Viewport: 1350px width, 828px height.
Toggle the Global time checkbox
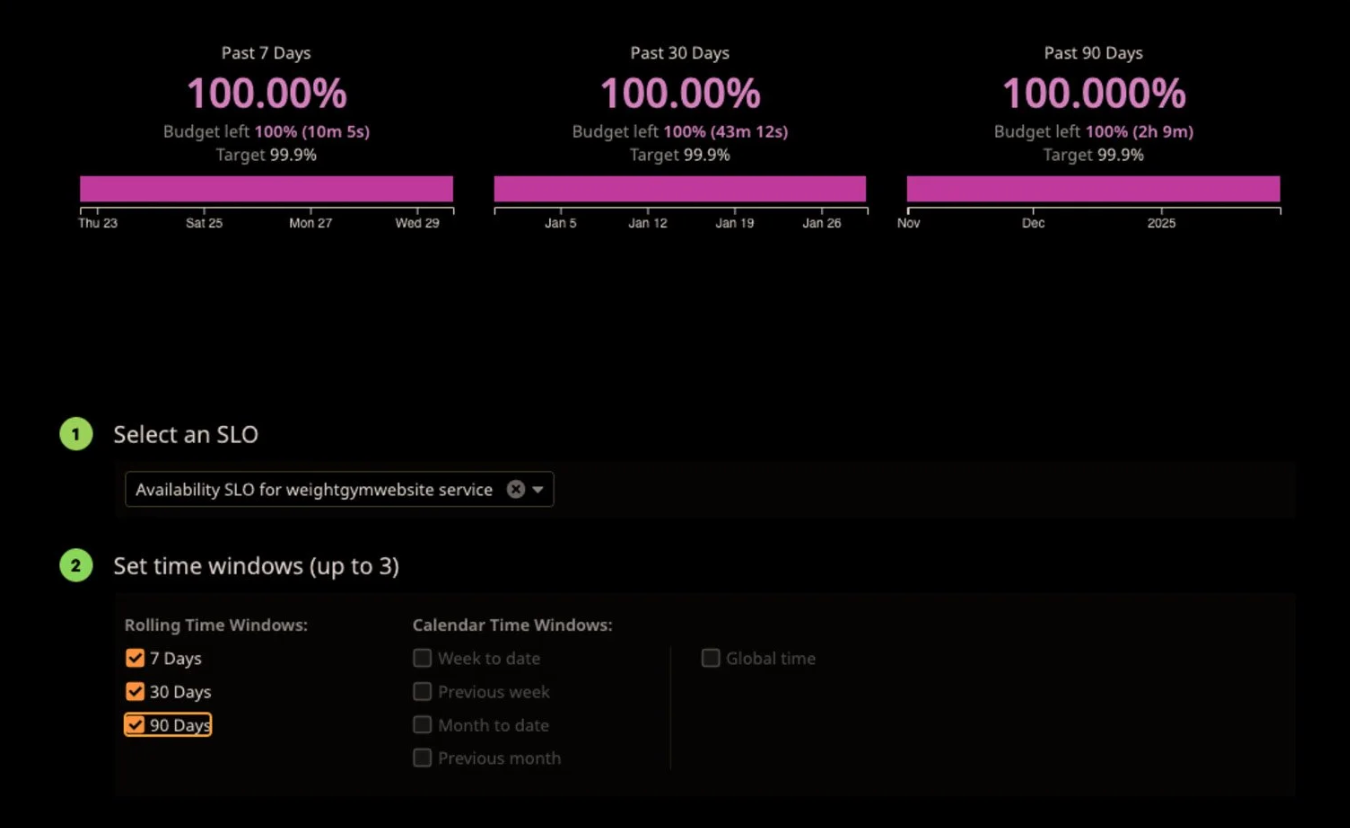coord(710,658)
